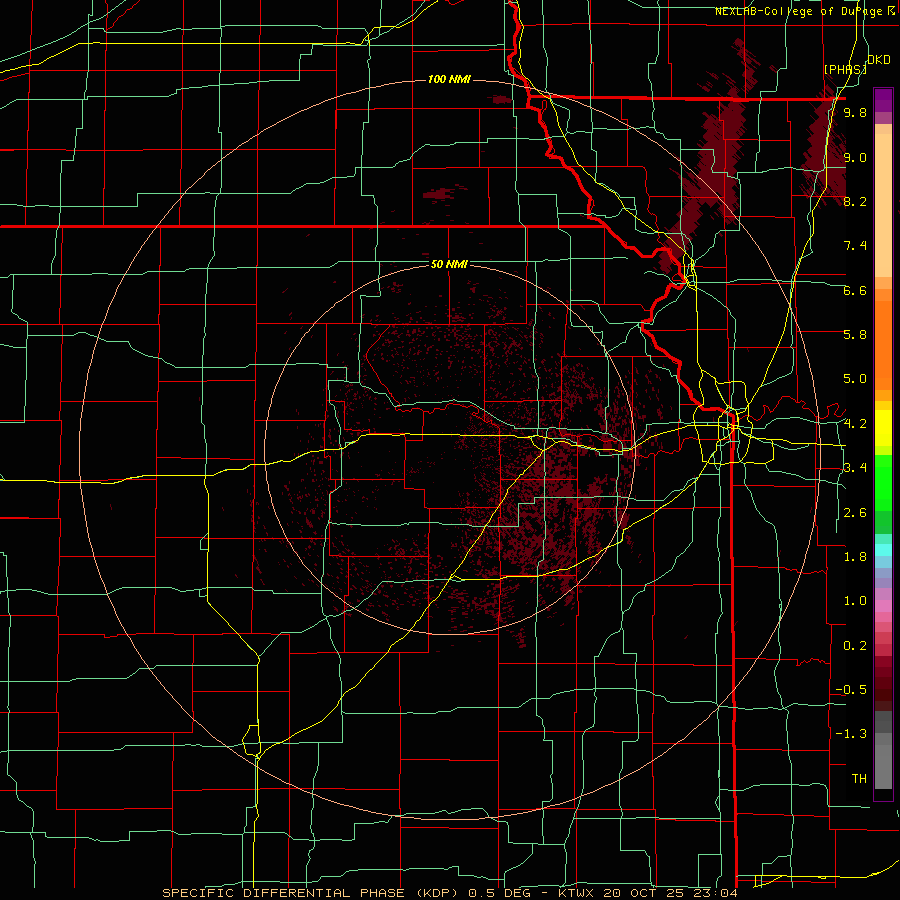
Task: Click the 5.0 value on the color scale
Action: pos(855,379)
